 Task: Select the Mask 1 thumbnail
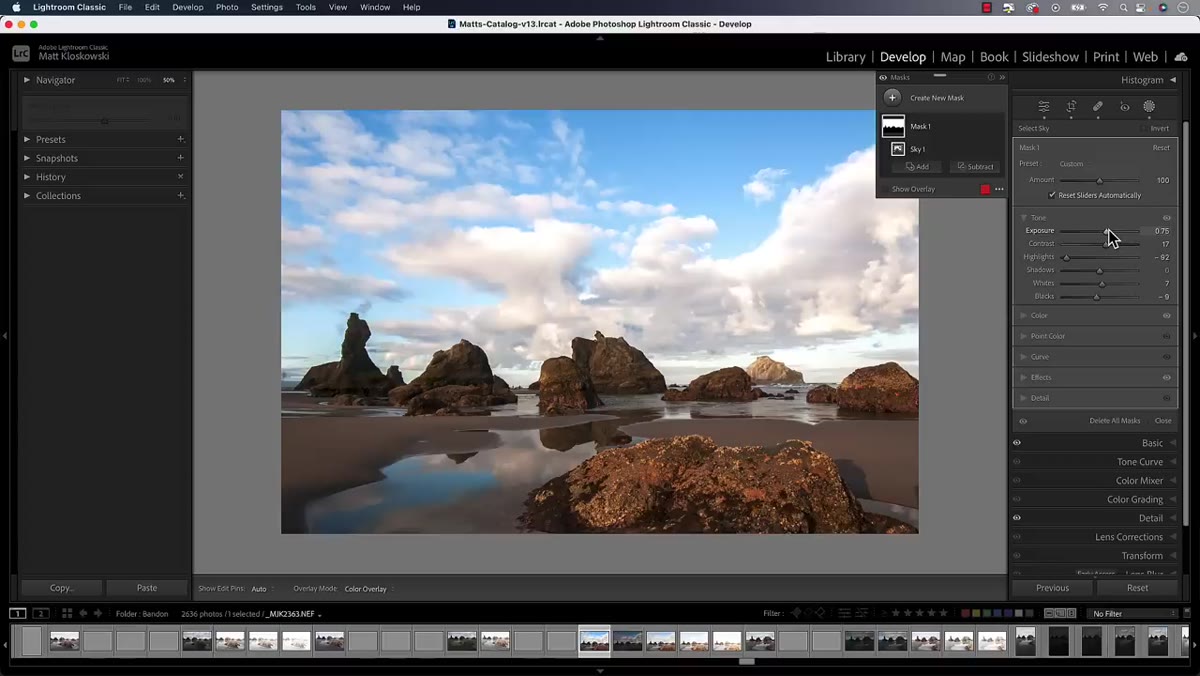point(893,126)
